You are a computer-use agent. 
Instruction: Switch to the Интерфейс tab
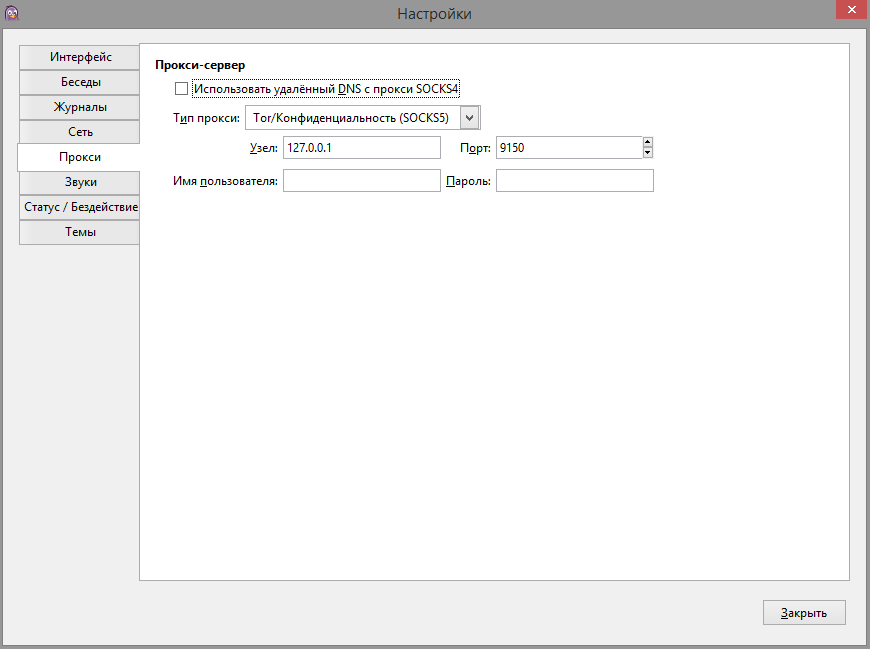(x=80, y=57)
